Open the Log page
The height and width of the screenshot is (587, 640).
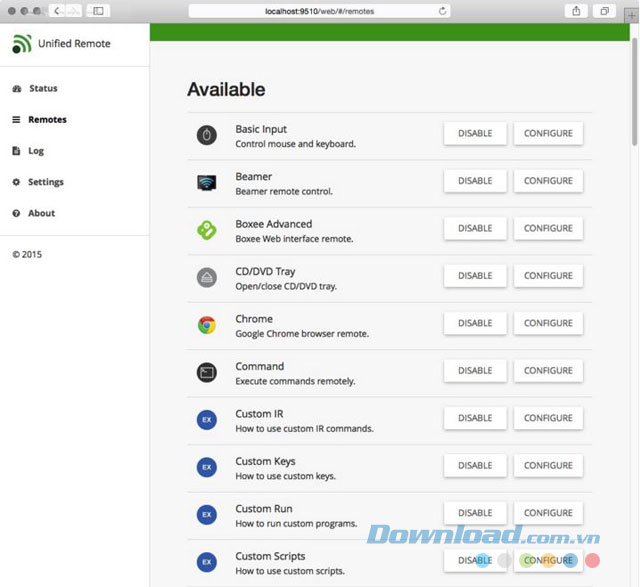(36, 151)
